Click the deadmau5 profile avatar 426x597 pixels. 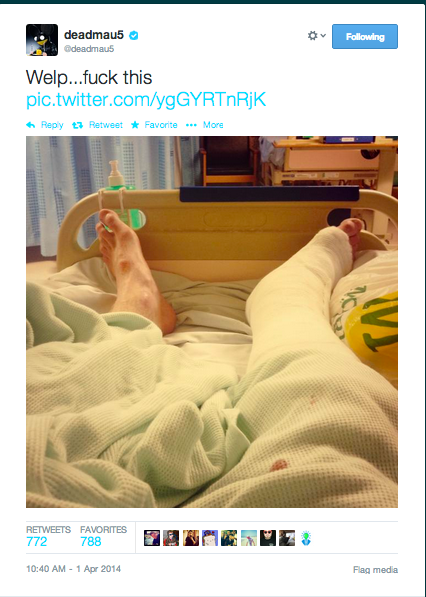[x=42, y=40]
